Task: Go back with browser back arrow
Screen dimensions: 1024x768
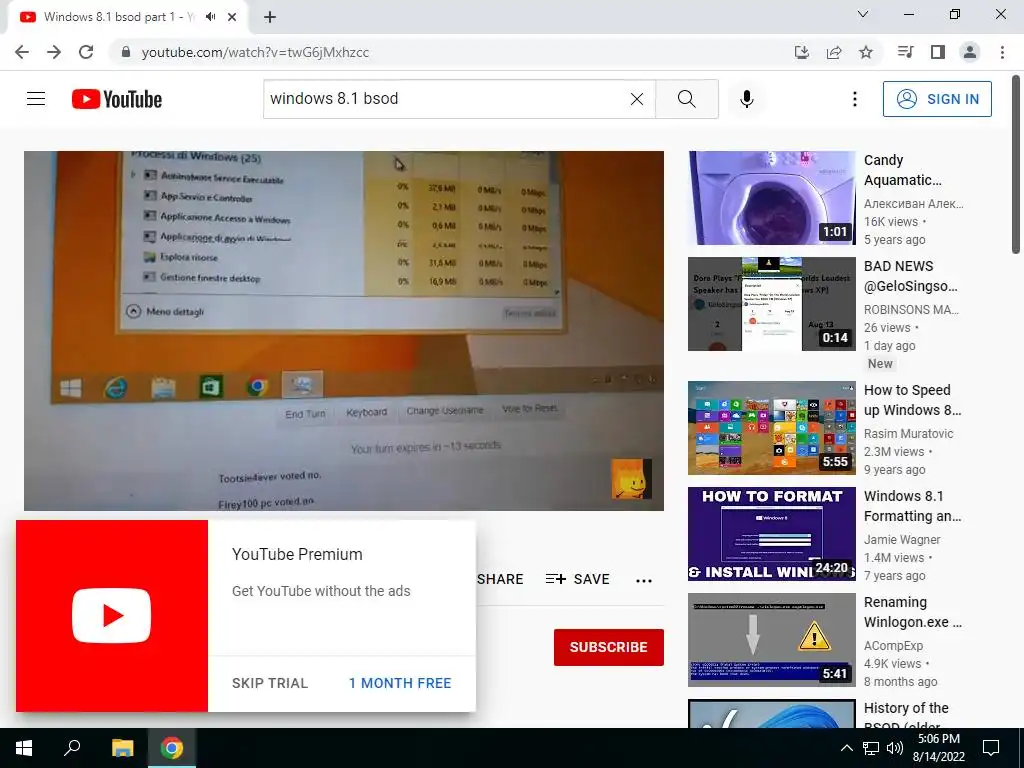Action: (x=22, y=52)
